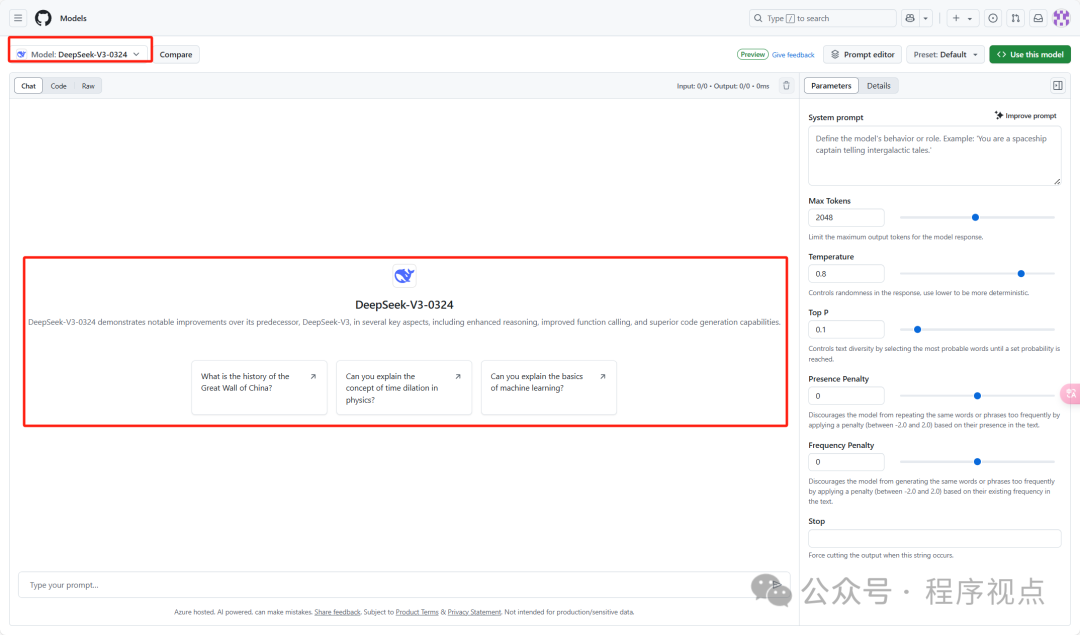Focus the Type / to search field
Screen dimensions: 1080x635
tap(822, 18)
